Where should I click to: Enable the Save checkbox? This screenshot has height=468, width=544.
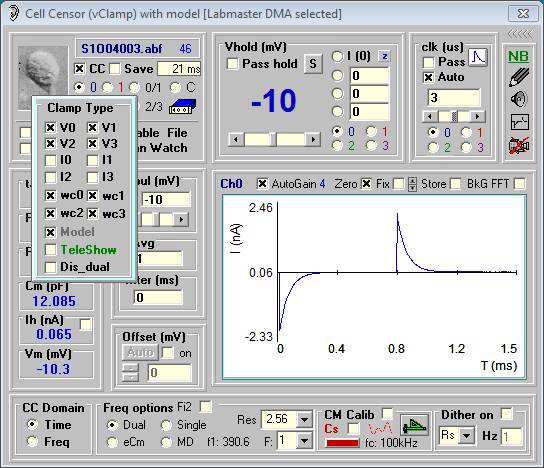[114, 68]
